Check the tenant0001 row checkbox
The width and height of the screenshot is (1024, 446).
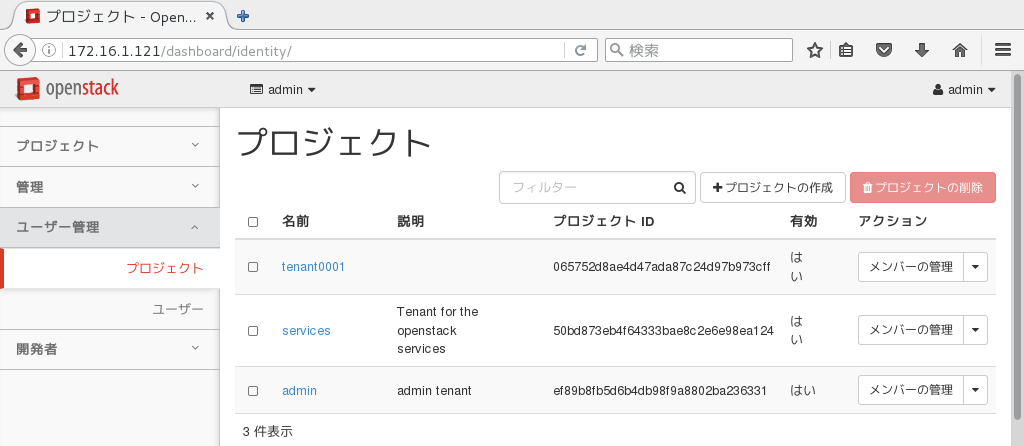pos(253,267)
